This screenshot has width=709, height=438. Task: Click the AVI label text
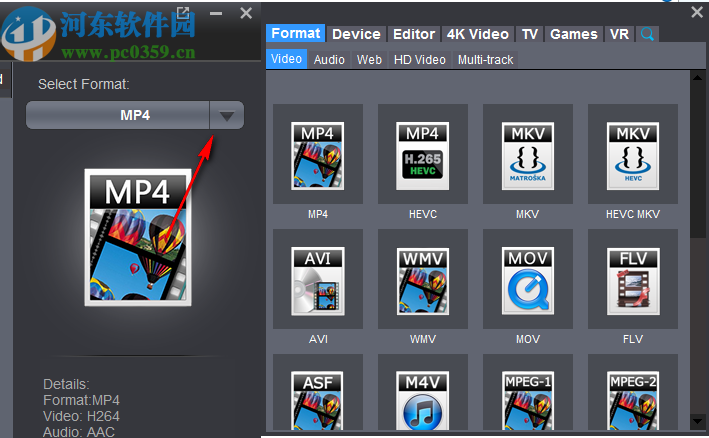click(318, 339)
